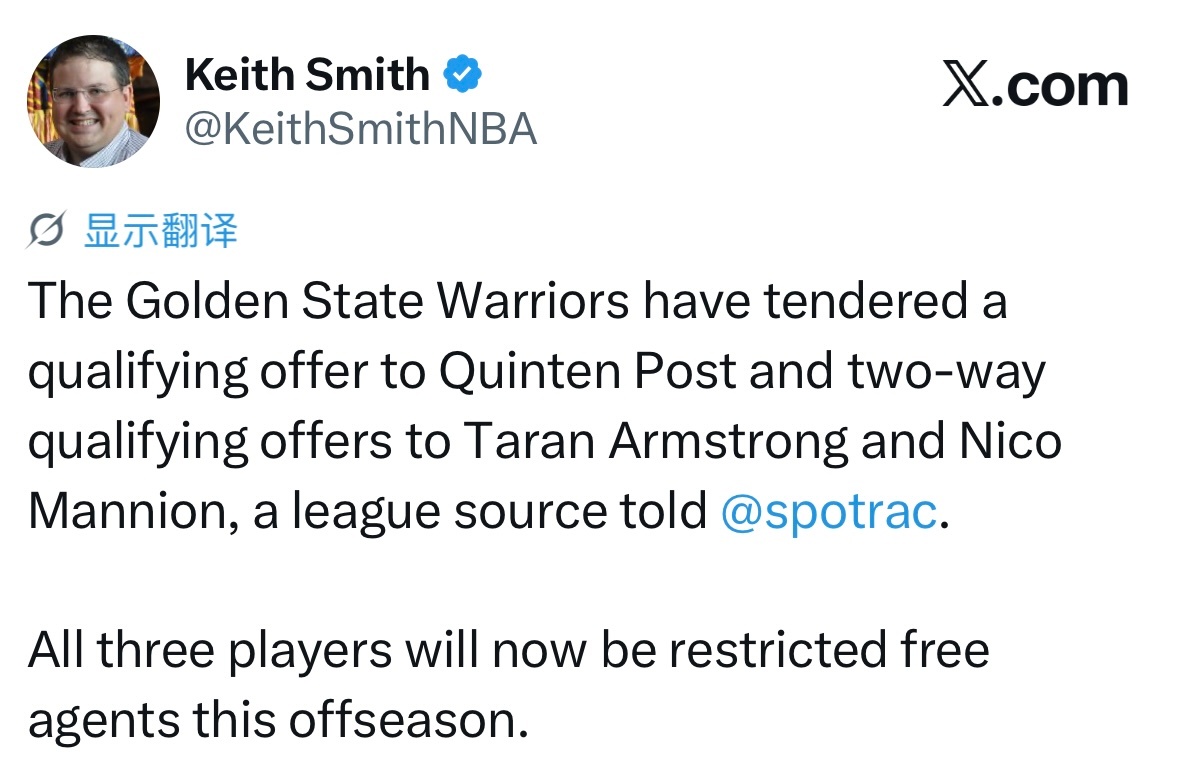The image size is (1179, 772).
Task: Click the sentence starting "All three players"
Action: pyautogui.click(x=508, y=685)
